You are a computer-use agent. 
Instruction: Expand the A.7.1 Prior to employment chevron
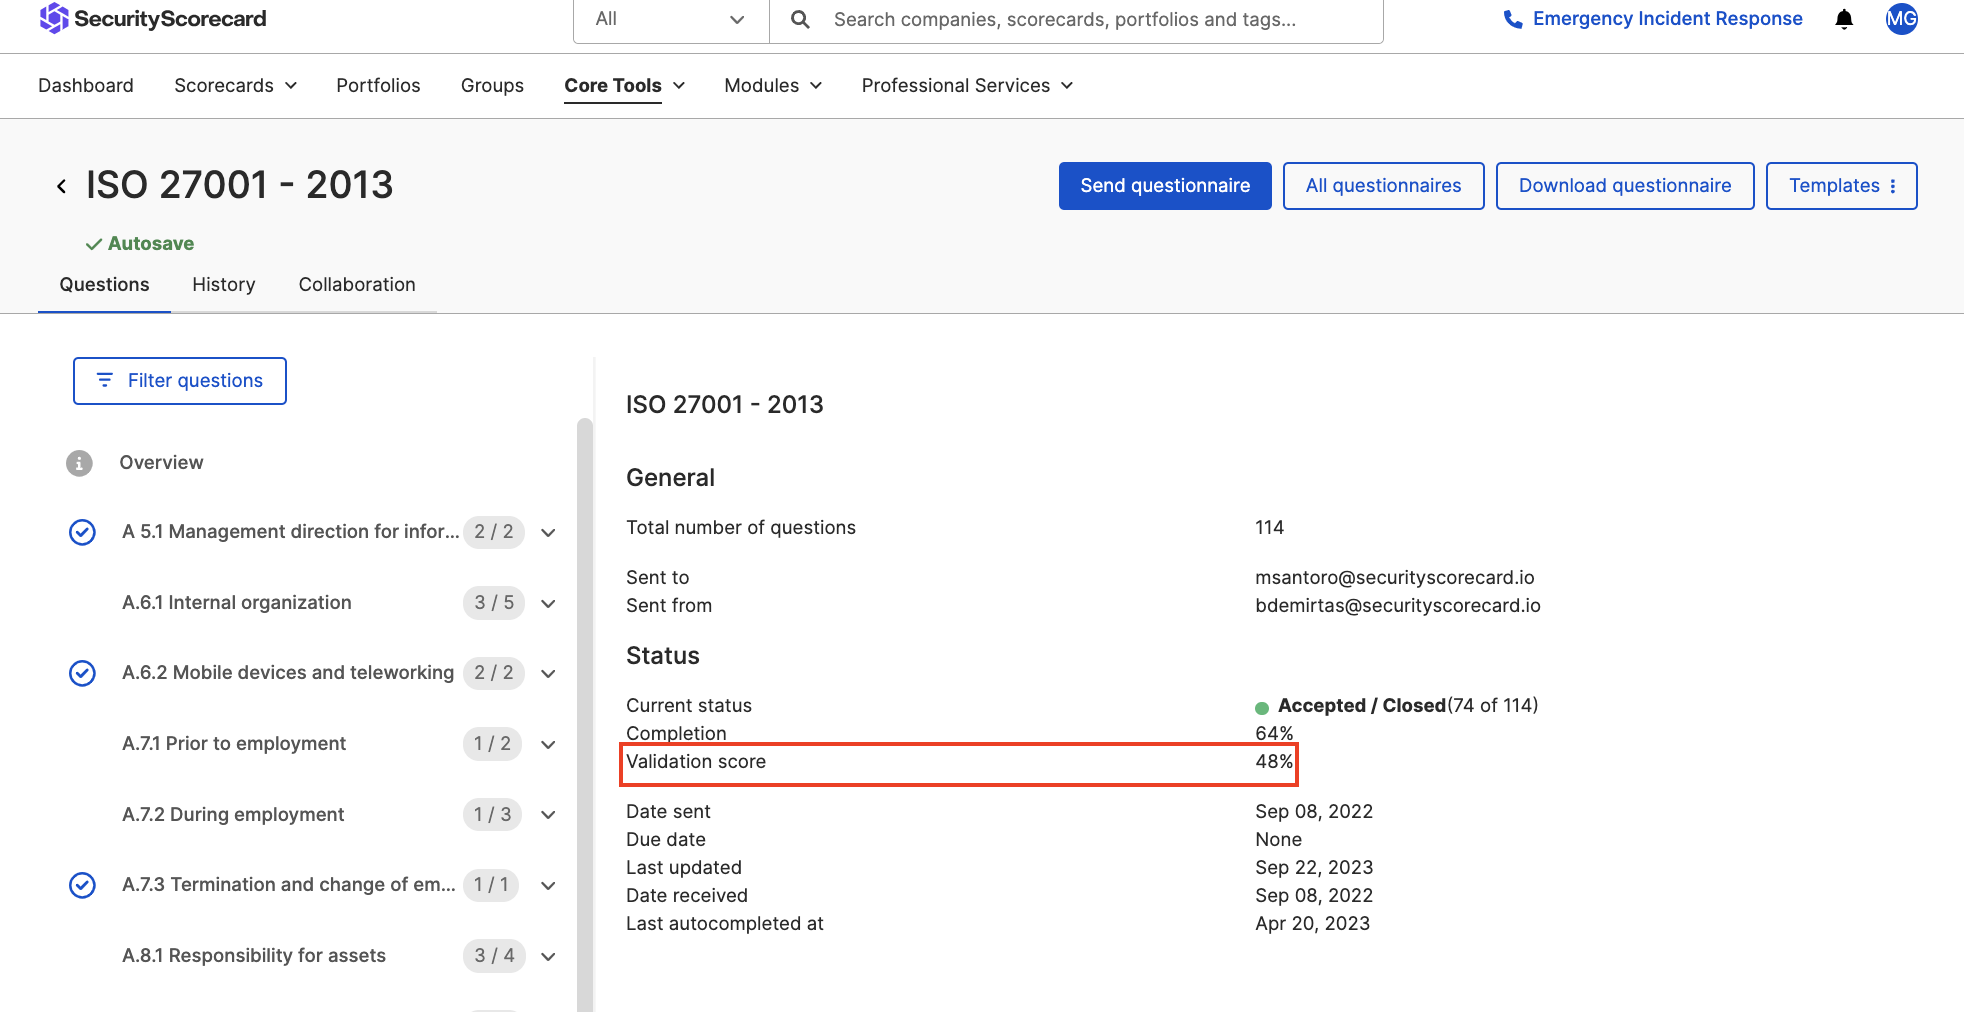click(548, 745)
